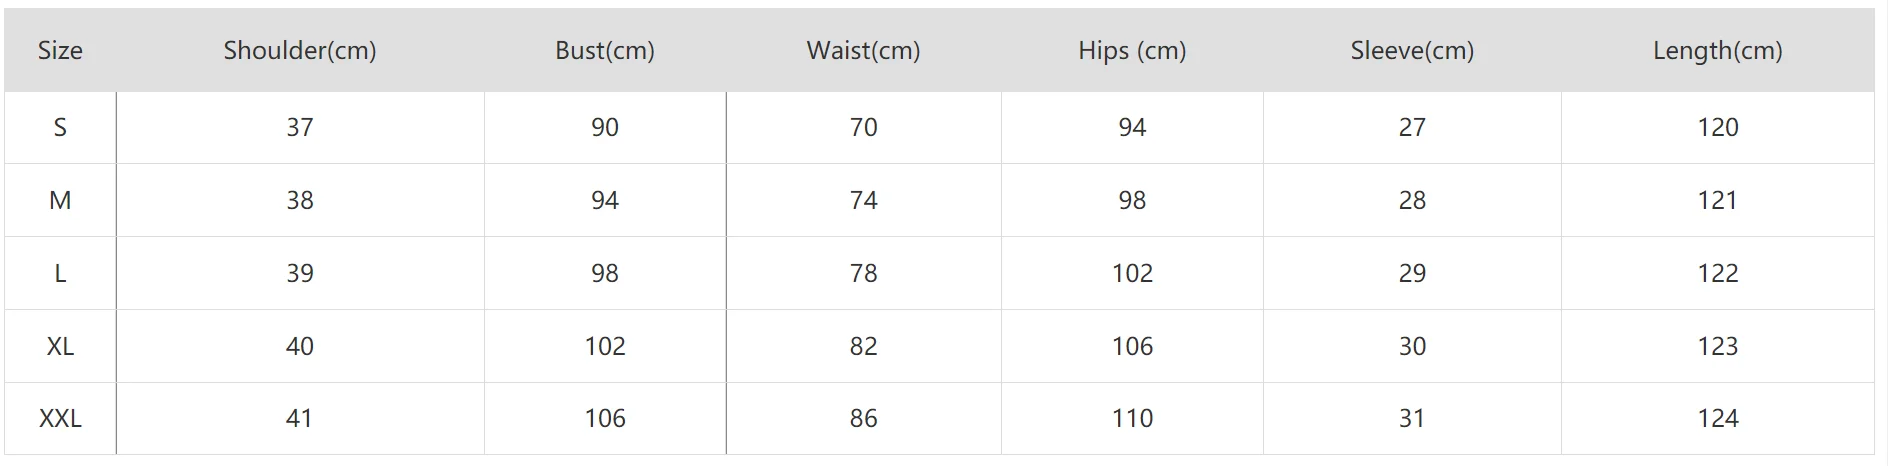Click length value 123 for size XL
1888x466 pixels.
coord(1717,346)
